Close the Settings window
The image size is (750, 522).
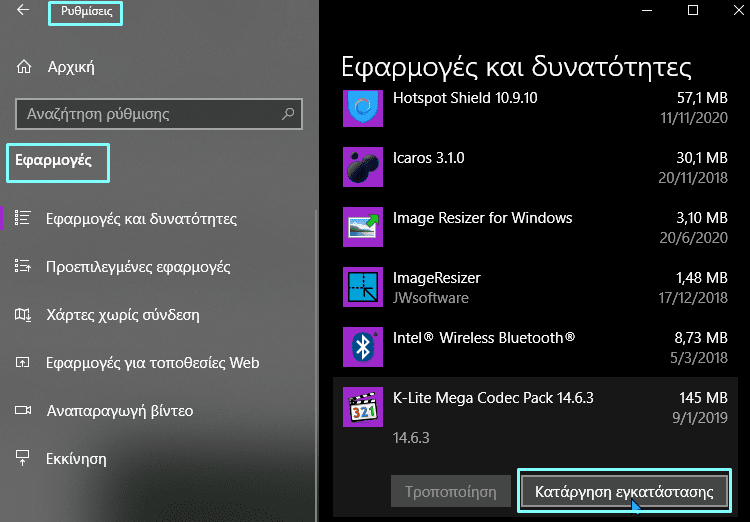(739, 10)
